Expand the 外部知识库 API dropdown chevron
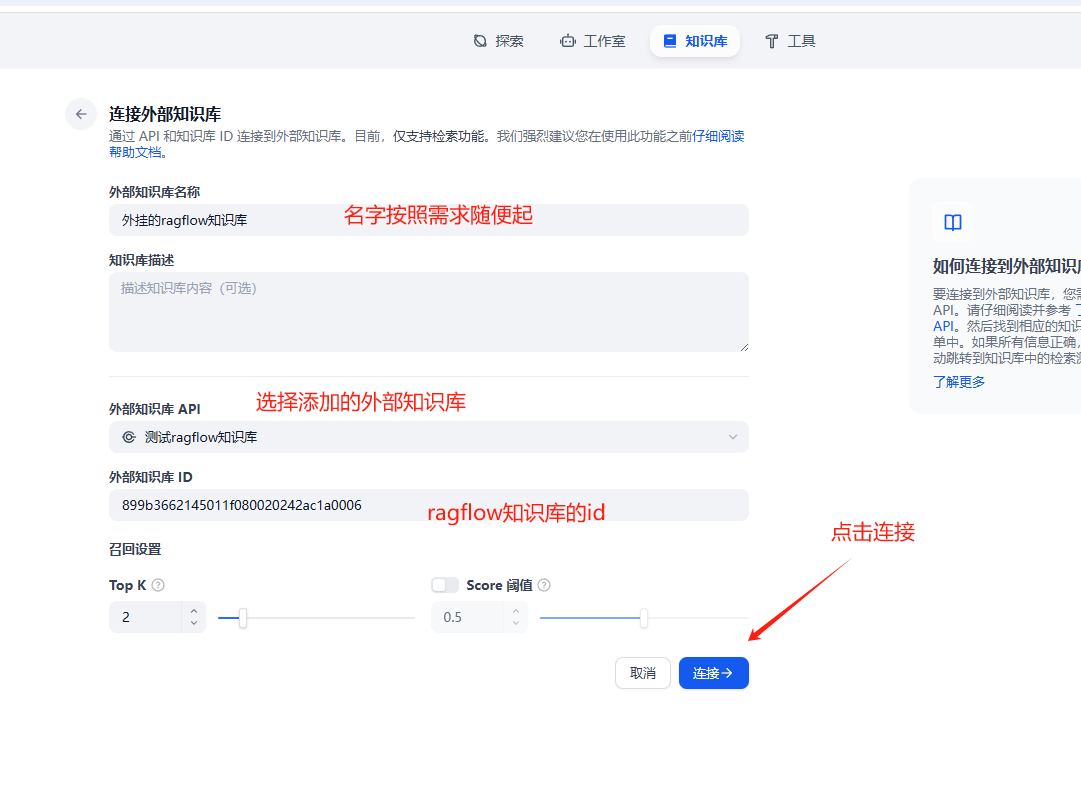Viewport: 1081px width, 799px height. click(732, 437)
